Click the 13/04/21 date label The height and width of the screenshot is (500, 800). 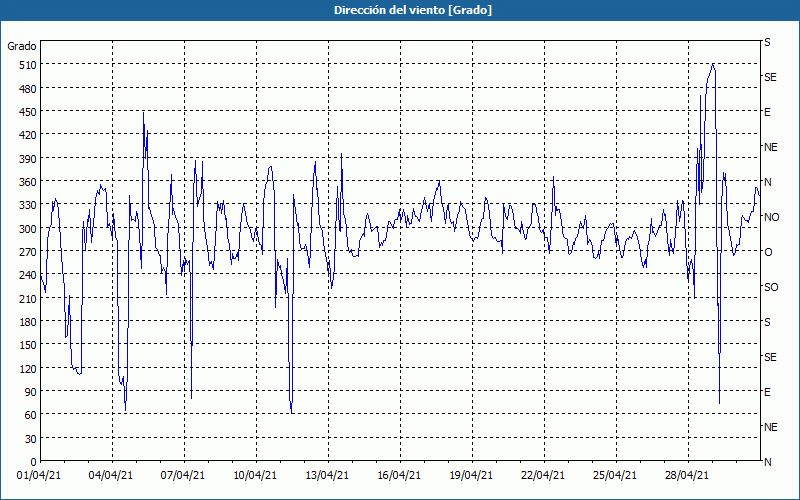327,476
